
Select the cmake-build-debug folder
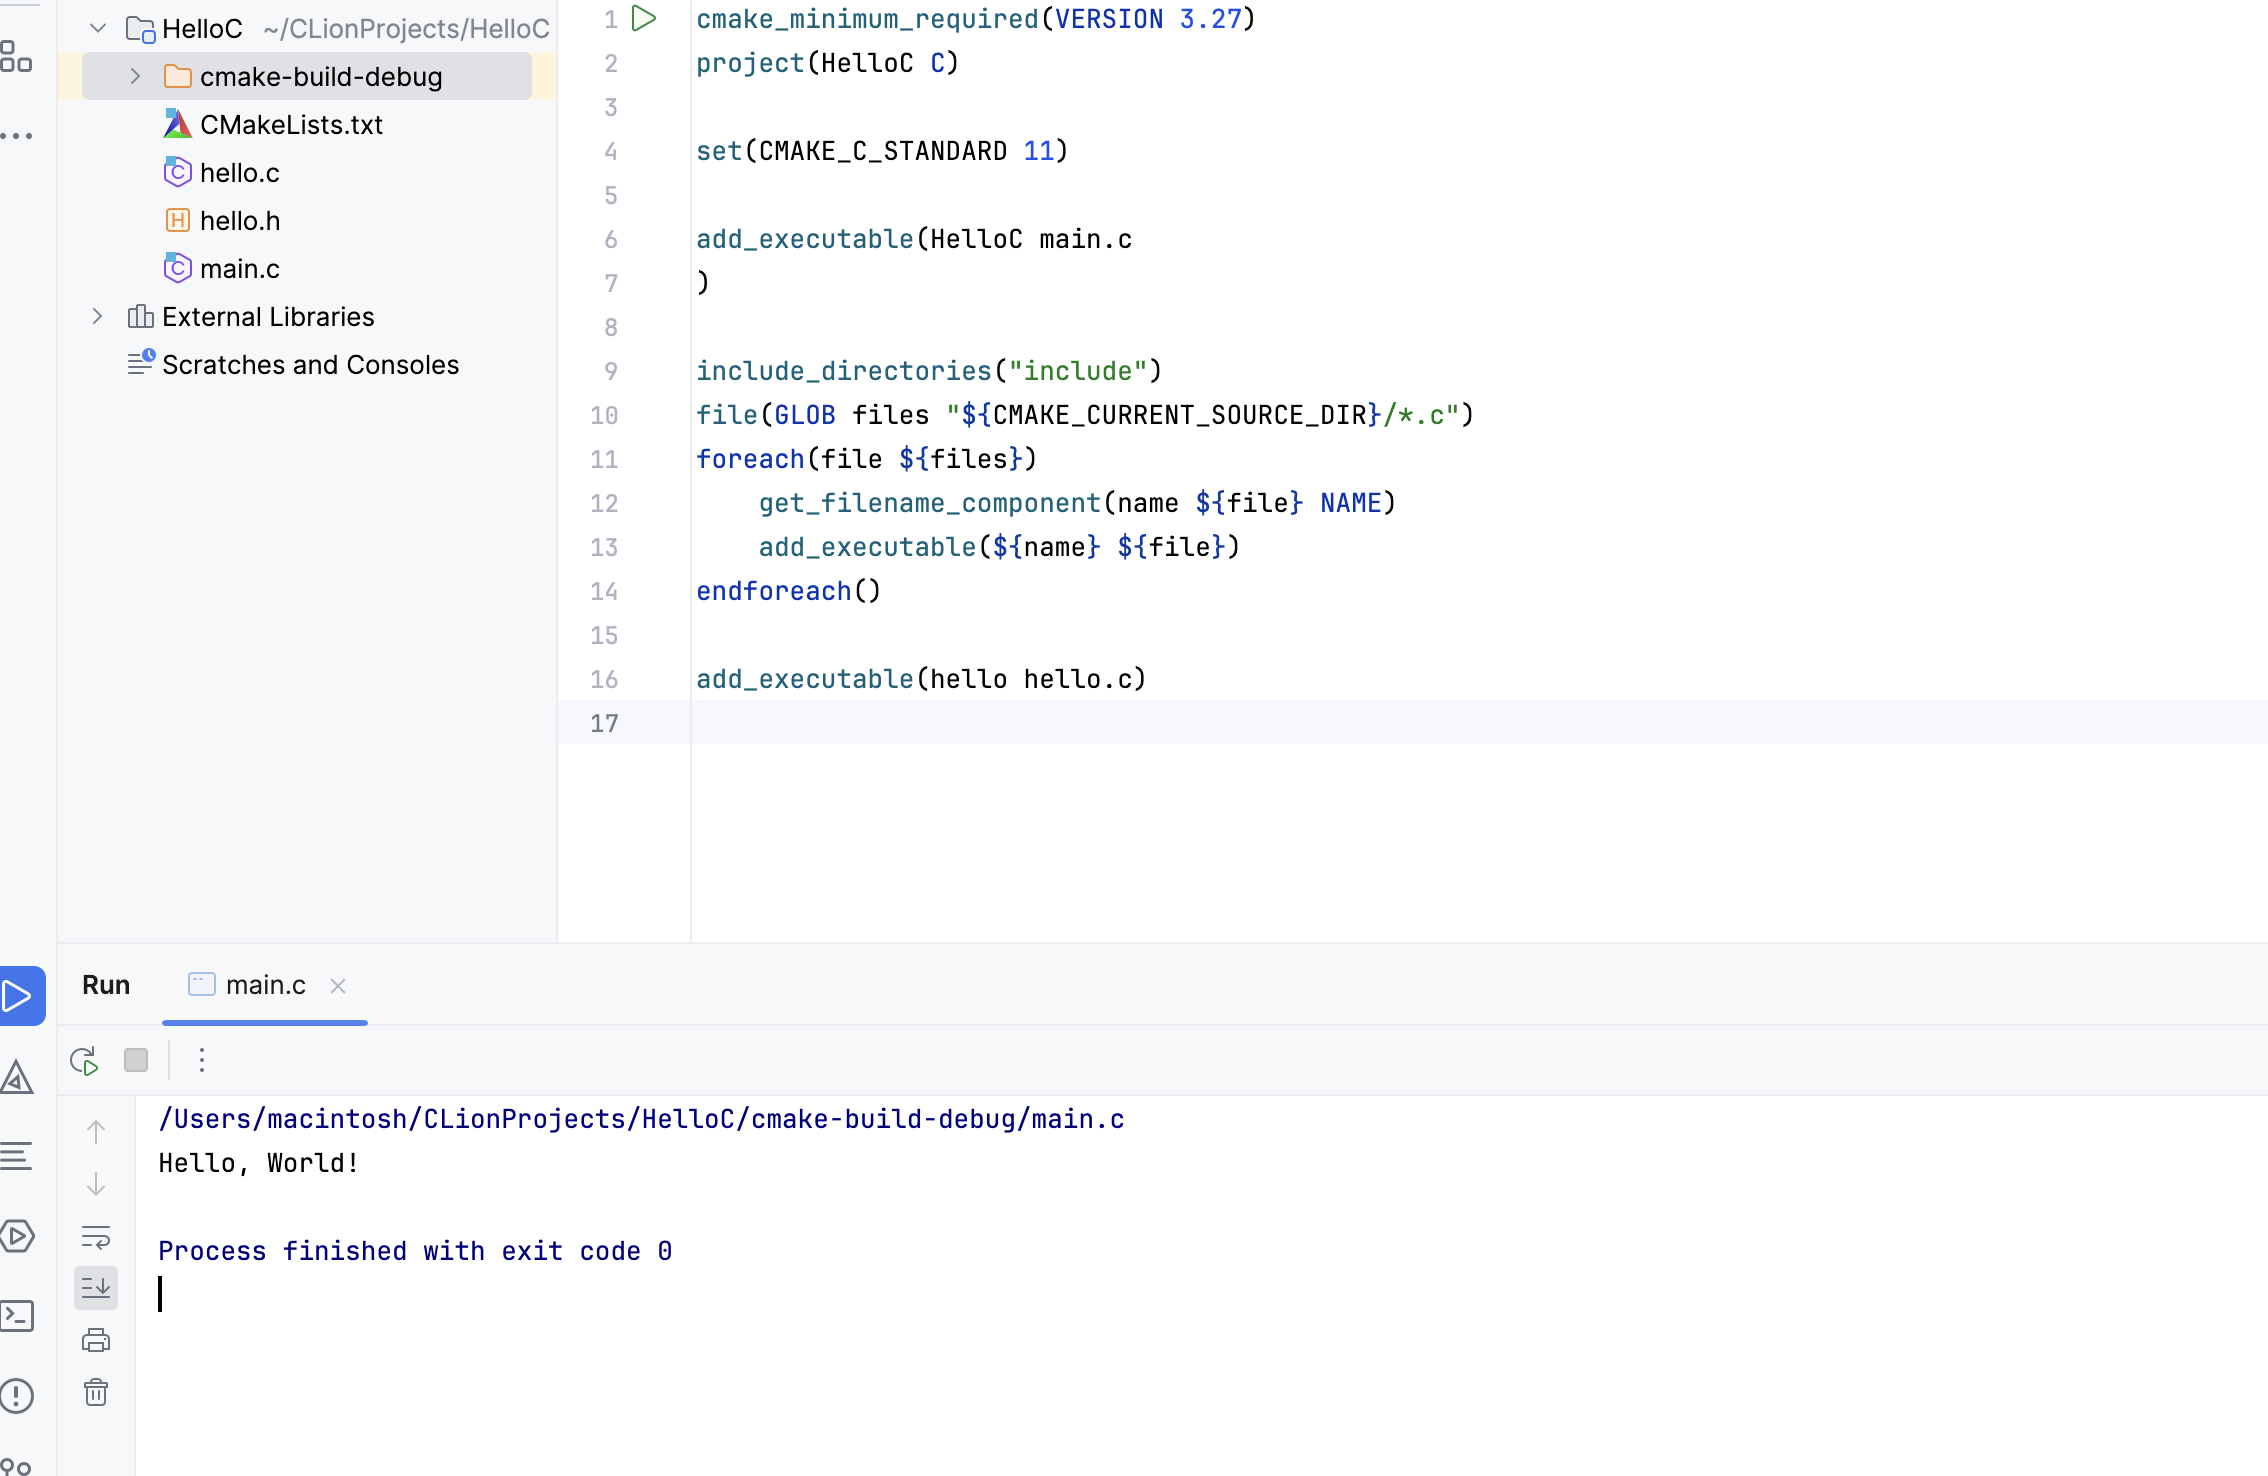(307, 76)
